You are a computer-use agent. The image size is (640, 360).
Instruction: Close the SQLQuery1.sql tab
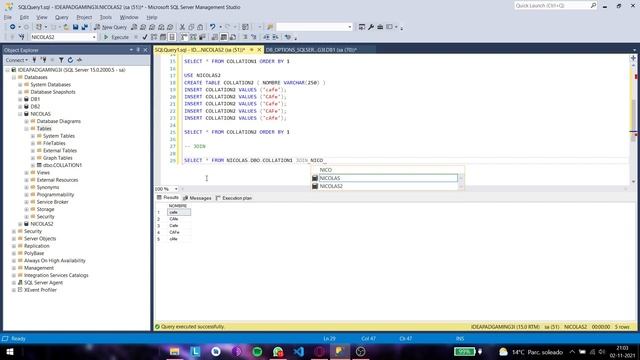point(259,50)
